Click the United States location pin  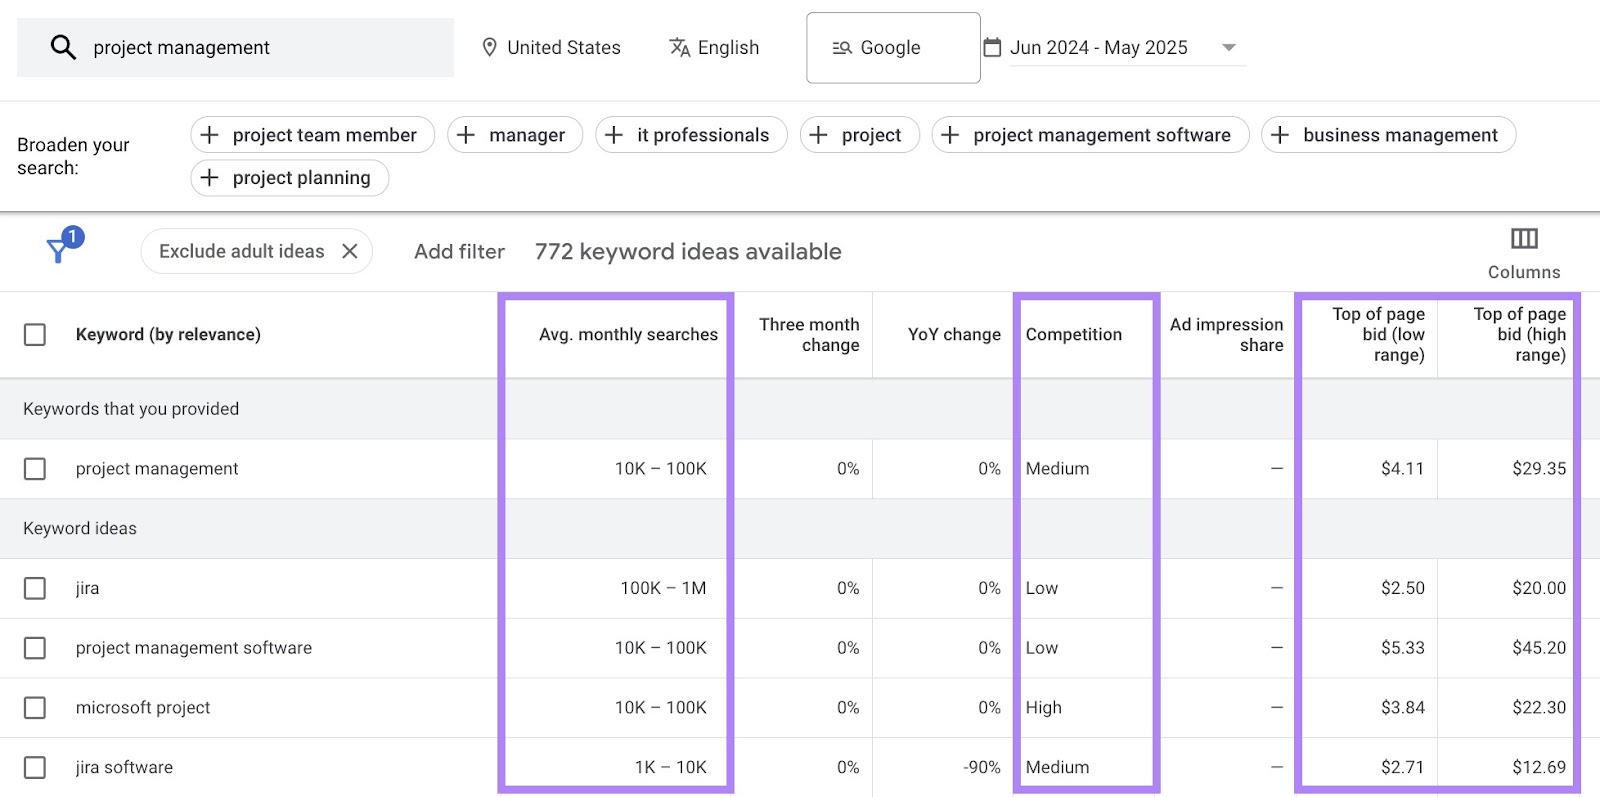click(489, 47)
